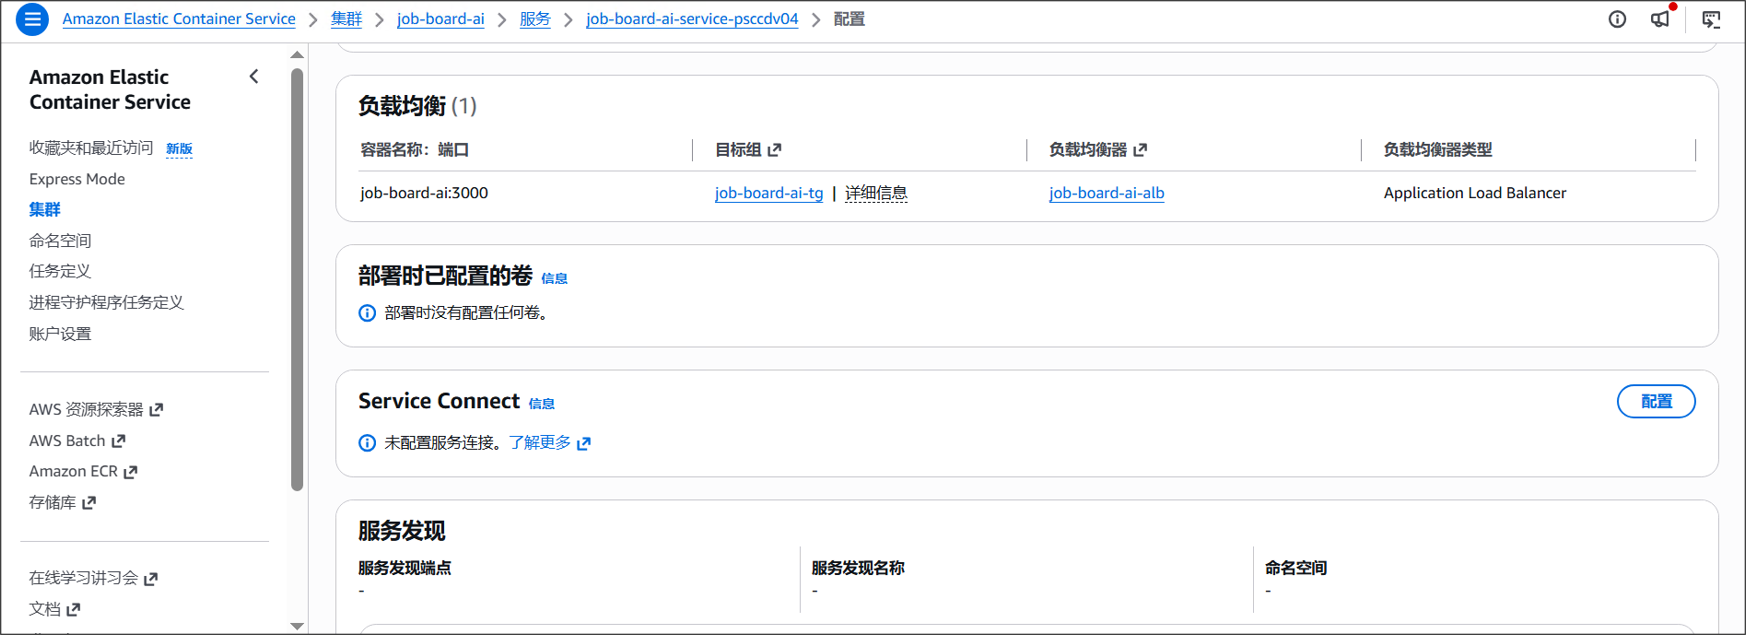Screen dimensions: 1746x635
Task: Click external-link icon next to 存储库
Action: (x=89, y=503)
